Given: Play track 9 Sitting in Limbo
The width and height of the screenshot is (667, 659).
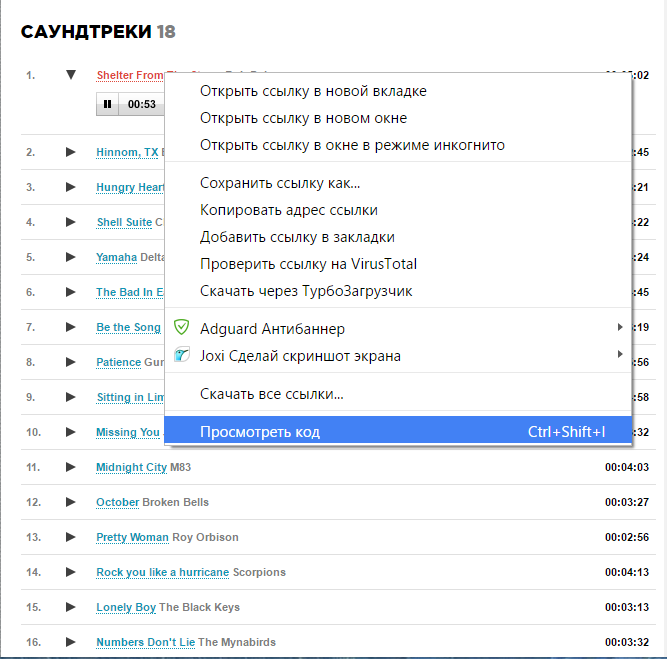Looking at the screenshot, I should pyautogui.click(x=71, y=397).
